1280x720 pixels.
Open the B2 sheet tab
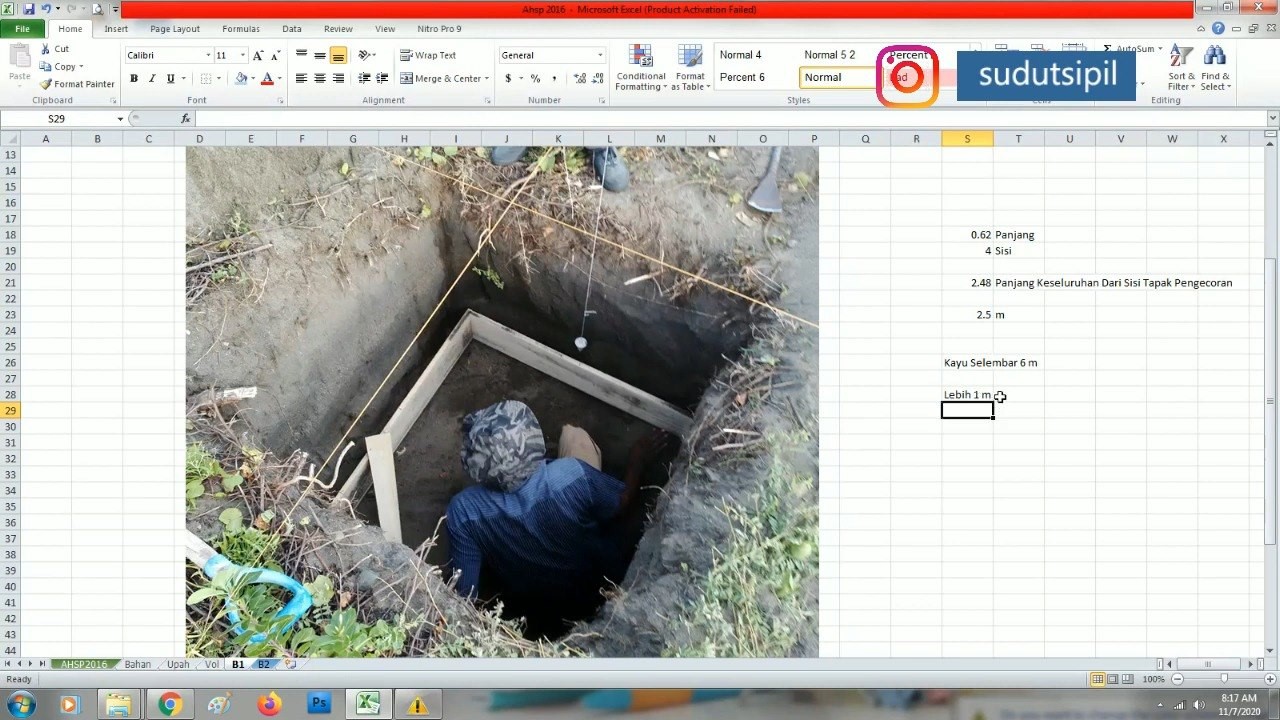(x=264, y=664)
